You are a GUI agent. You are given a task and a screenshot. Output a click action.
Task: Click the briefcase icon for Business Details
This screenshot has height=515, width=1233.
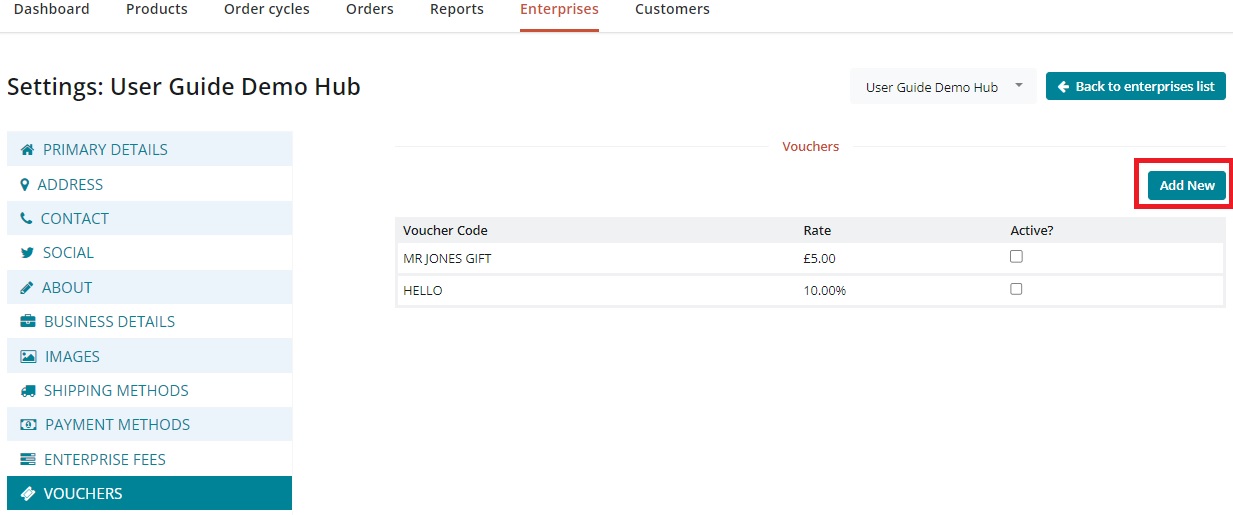[x=28, y=322]
